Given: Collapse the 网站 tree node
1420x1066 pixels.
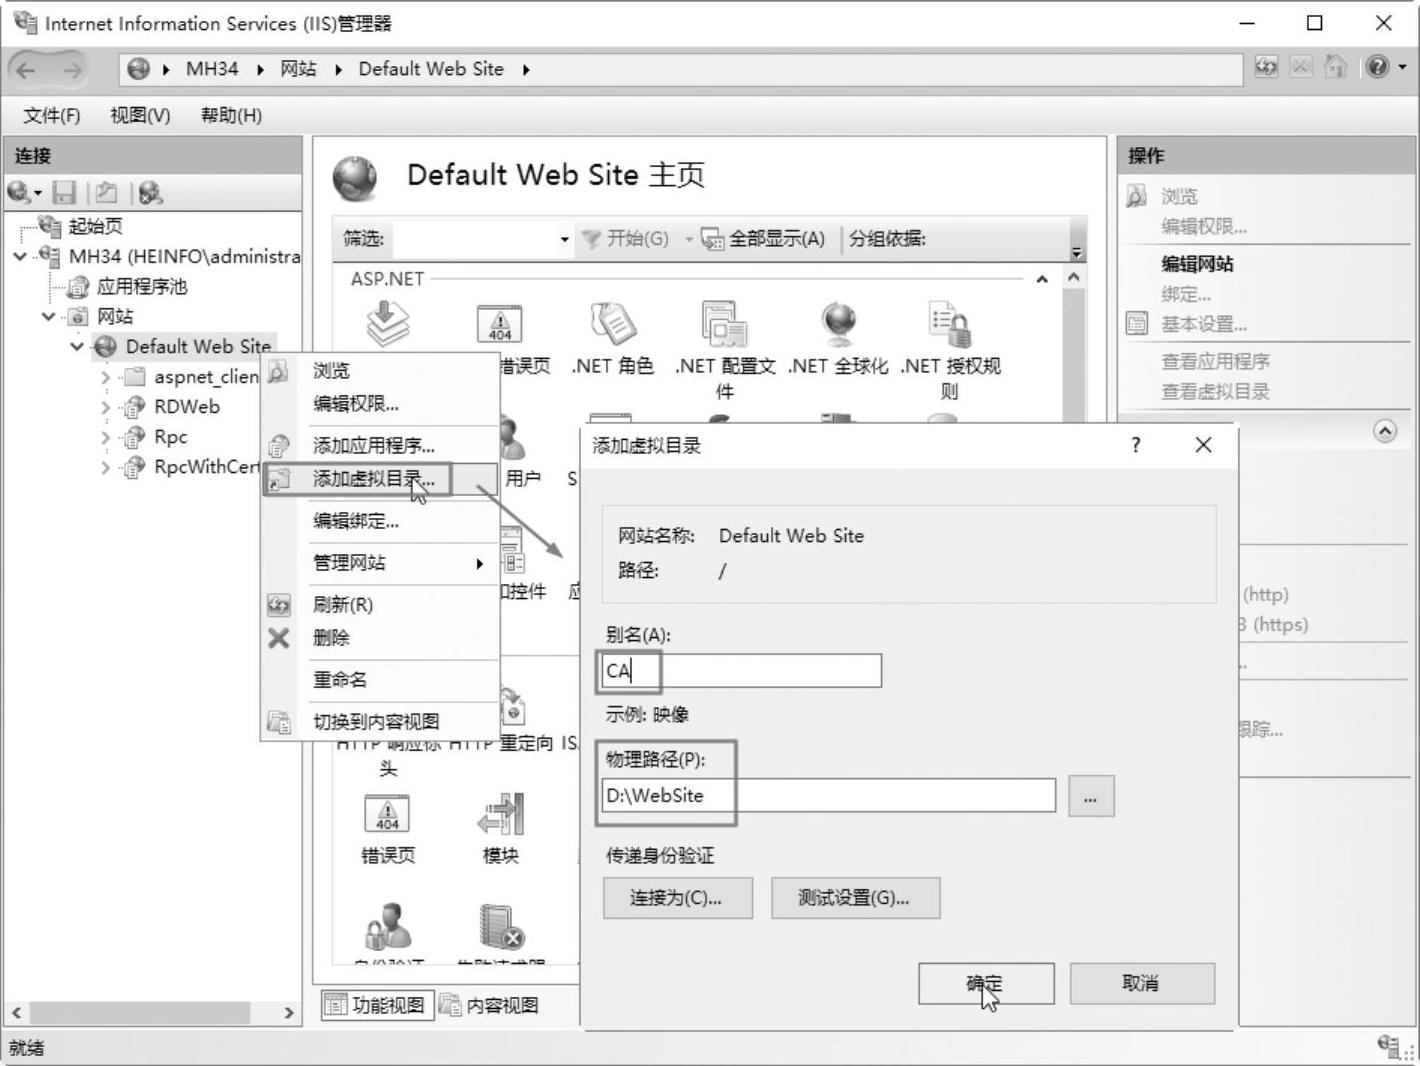Looking at the screenshot, I should (x=48, y=317).
